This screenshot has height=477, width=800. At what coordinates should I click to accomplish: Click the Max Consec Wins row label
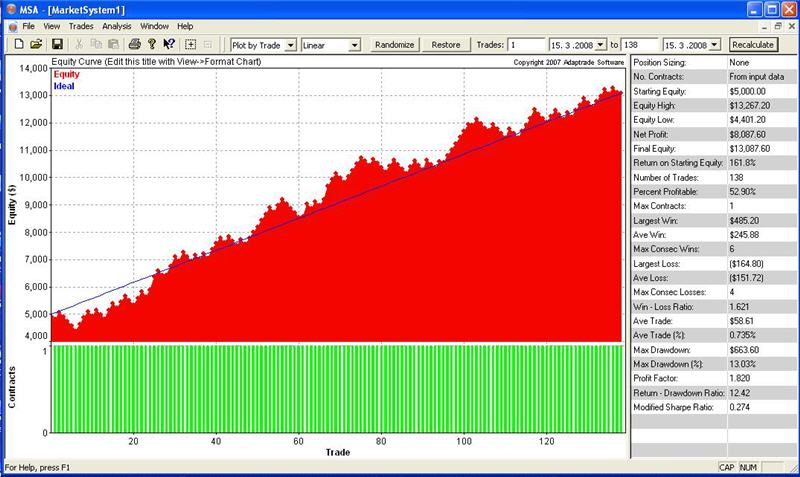666,249
